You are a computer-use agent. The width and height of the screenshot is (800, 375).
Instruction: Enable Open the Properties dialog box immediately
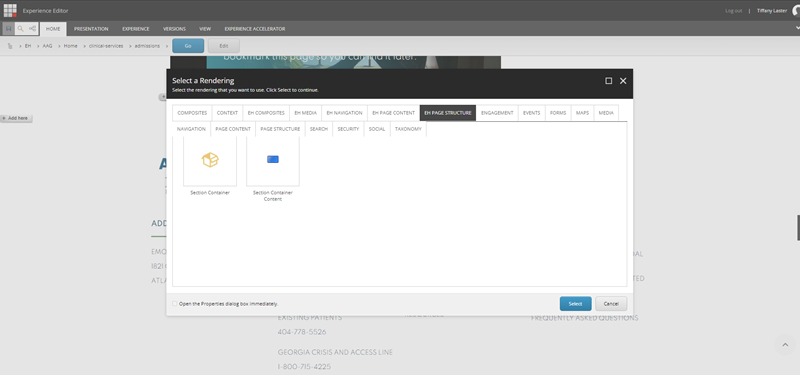click(x=175, y=304)
